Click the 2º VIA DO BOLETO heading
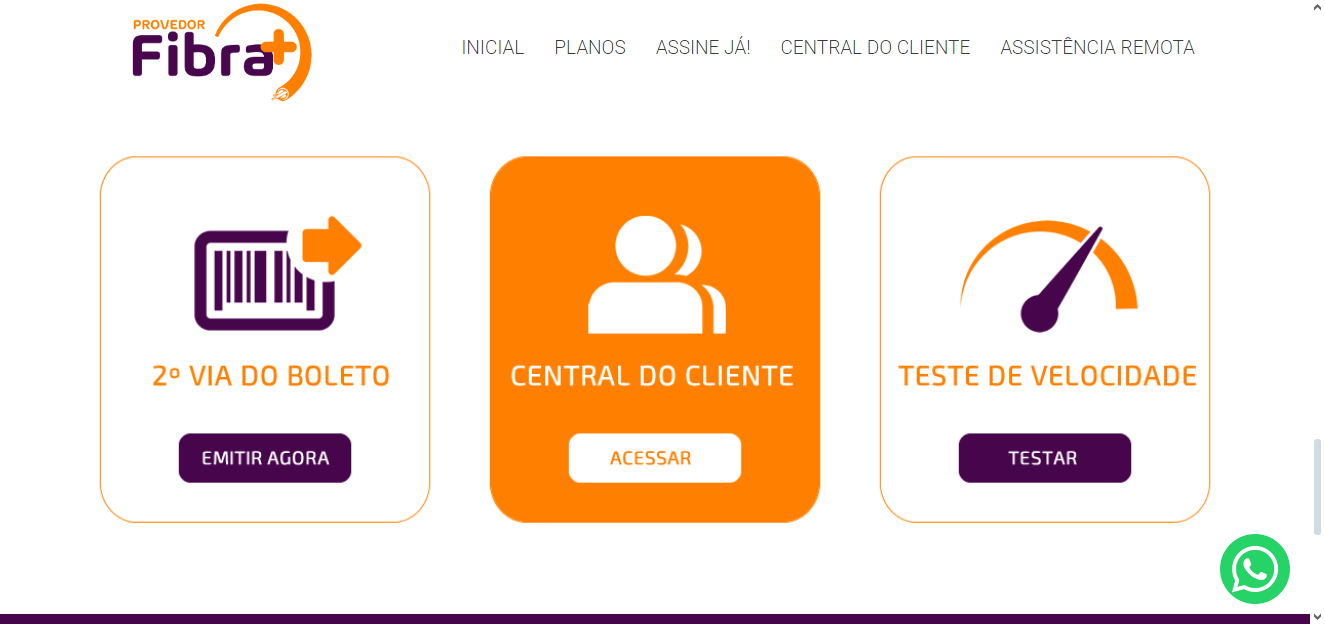This screenshot has width=1325, height=624. tap(271, 376)
